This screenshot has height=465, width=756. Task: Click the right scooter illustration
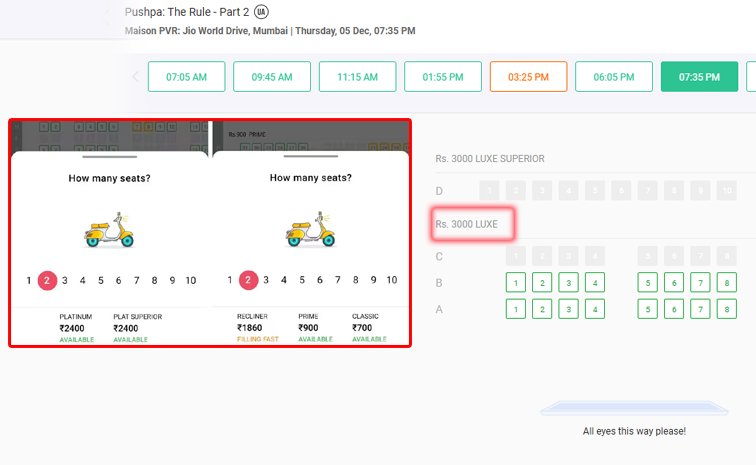tap(310, 229)
